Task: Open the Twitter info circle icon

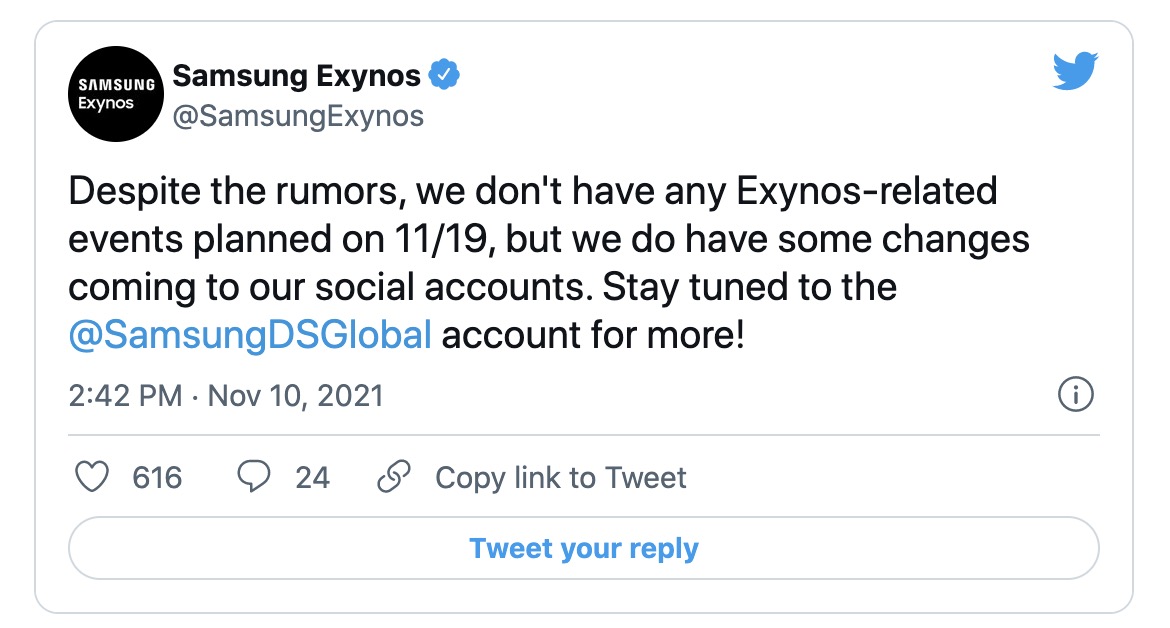Action: [x=1075, y=395]
